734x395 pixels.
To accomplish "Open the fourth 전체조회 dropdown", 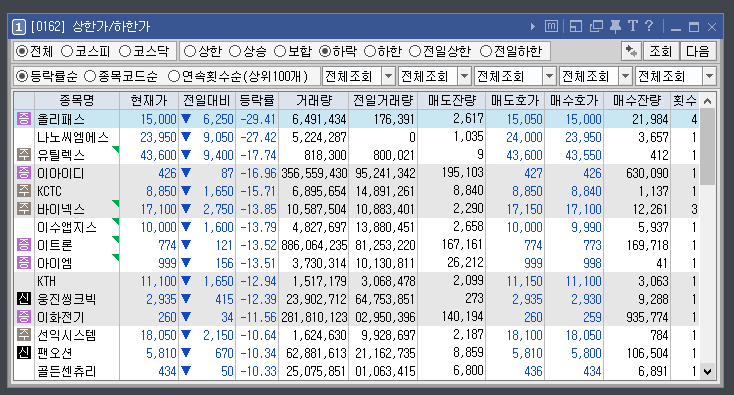I will pyautogui.click(x=595, y=76).
